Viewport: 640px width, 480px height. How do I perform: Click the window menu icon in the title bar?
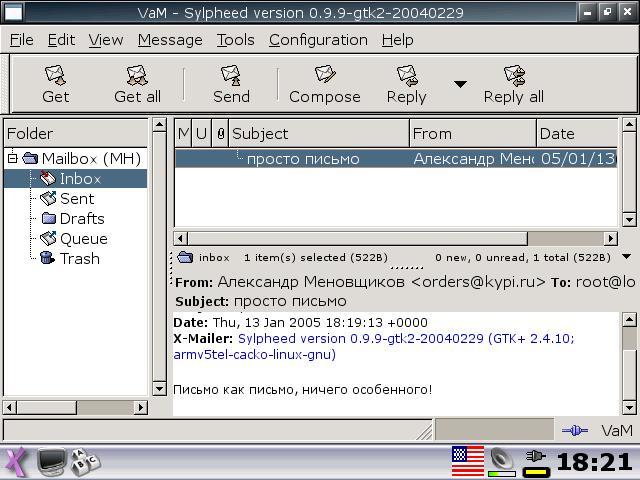coord(13,13)
